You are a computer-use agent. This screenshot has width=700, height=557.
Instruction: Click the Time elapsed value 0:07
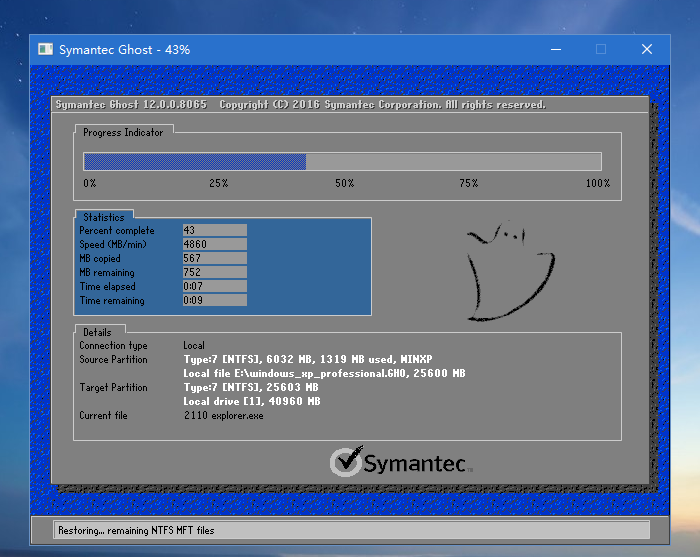pyautogui.click(x=215, y=286)
